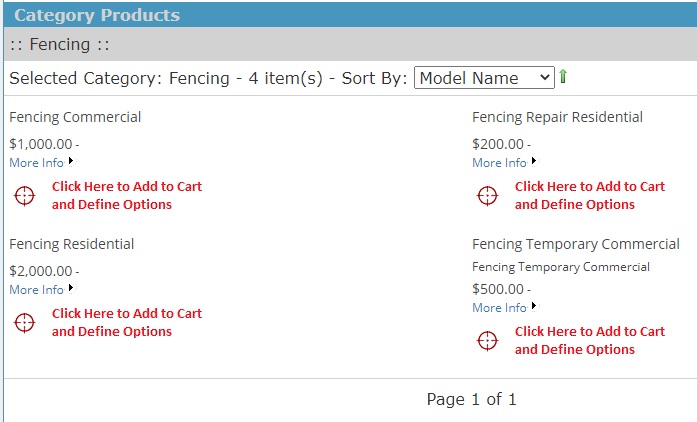Click the crosshair icon for Fencing Commercial
The image size is (697, 422).
tap(24, 196)
